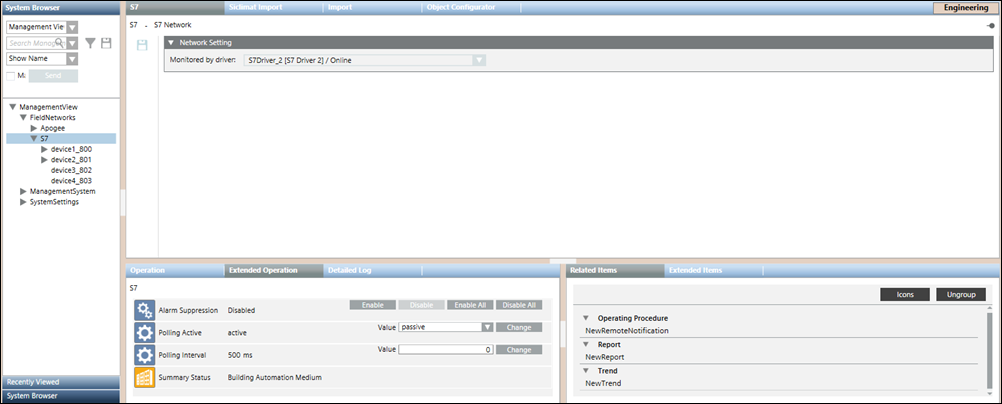Open the Show Name dropdown
The image size is (1002, 404).
(x=72, y=59)
